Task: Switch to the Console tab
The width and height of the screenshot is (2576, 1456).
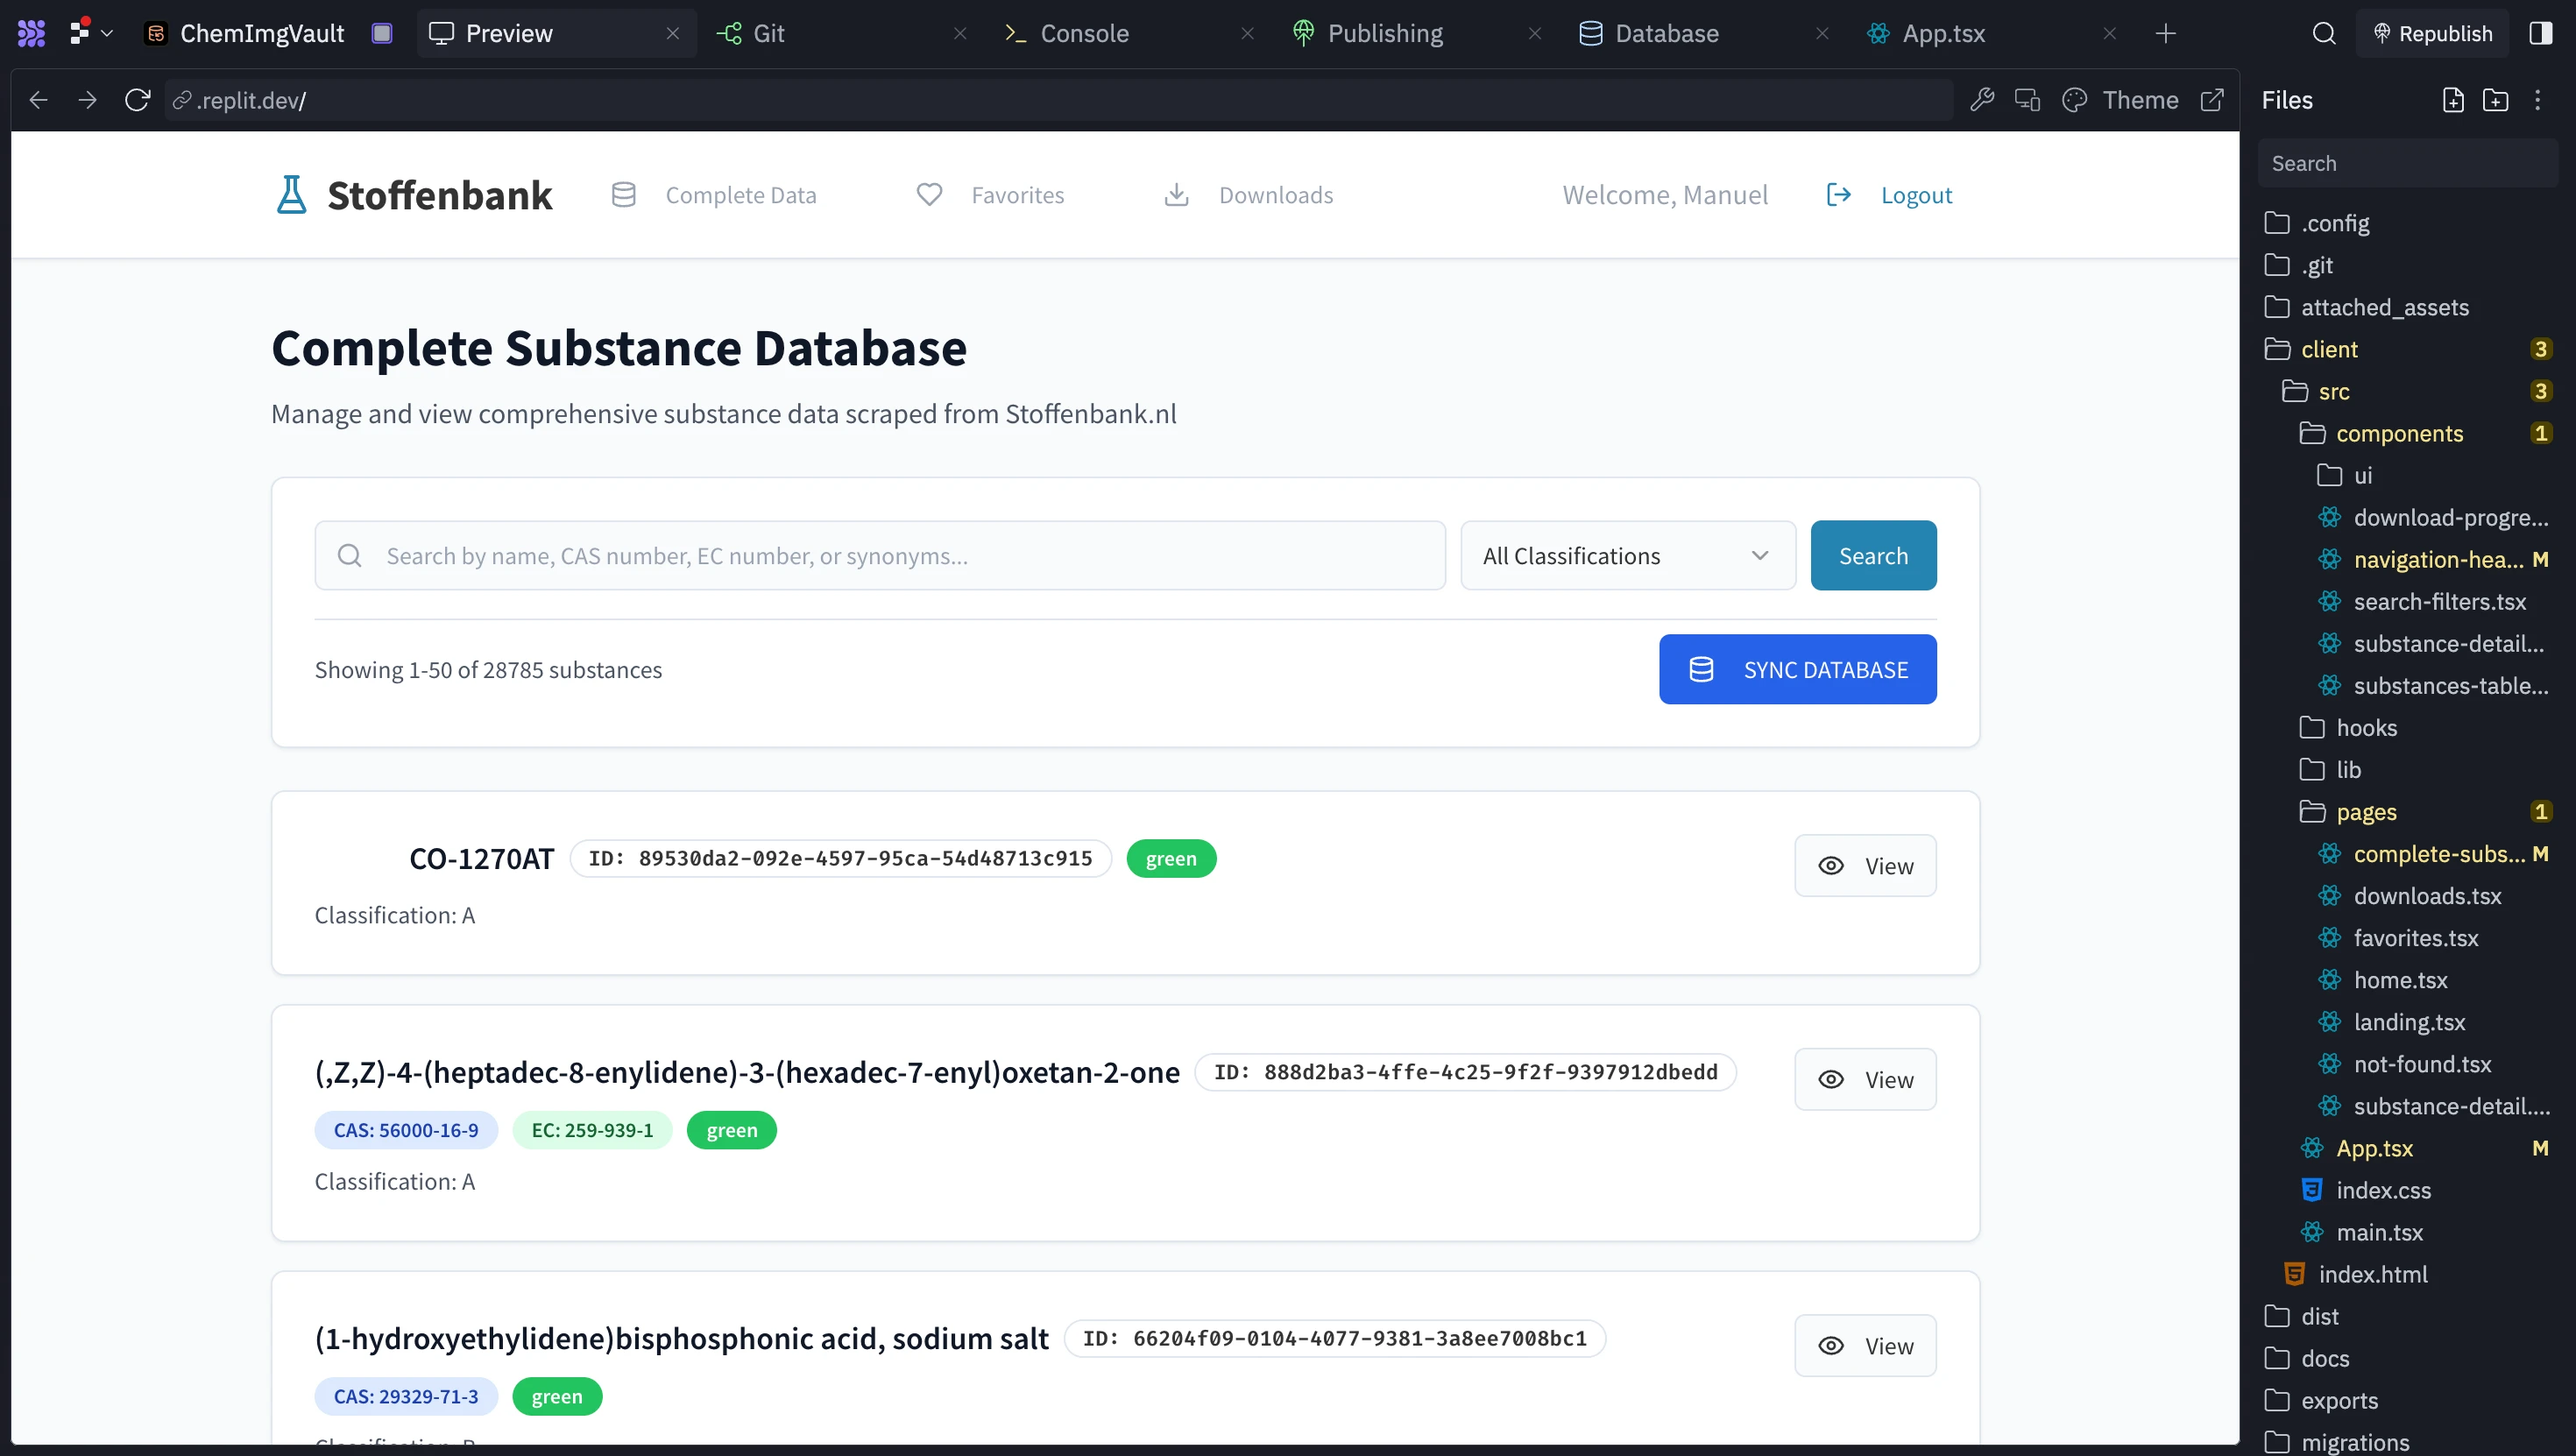Action: (1083, 33)
